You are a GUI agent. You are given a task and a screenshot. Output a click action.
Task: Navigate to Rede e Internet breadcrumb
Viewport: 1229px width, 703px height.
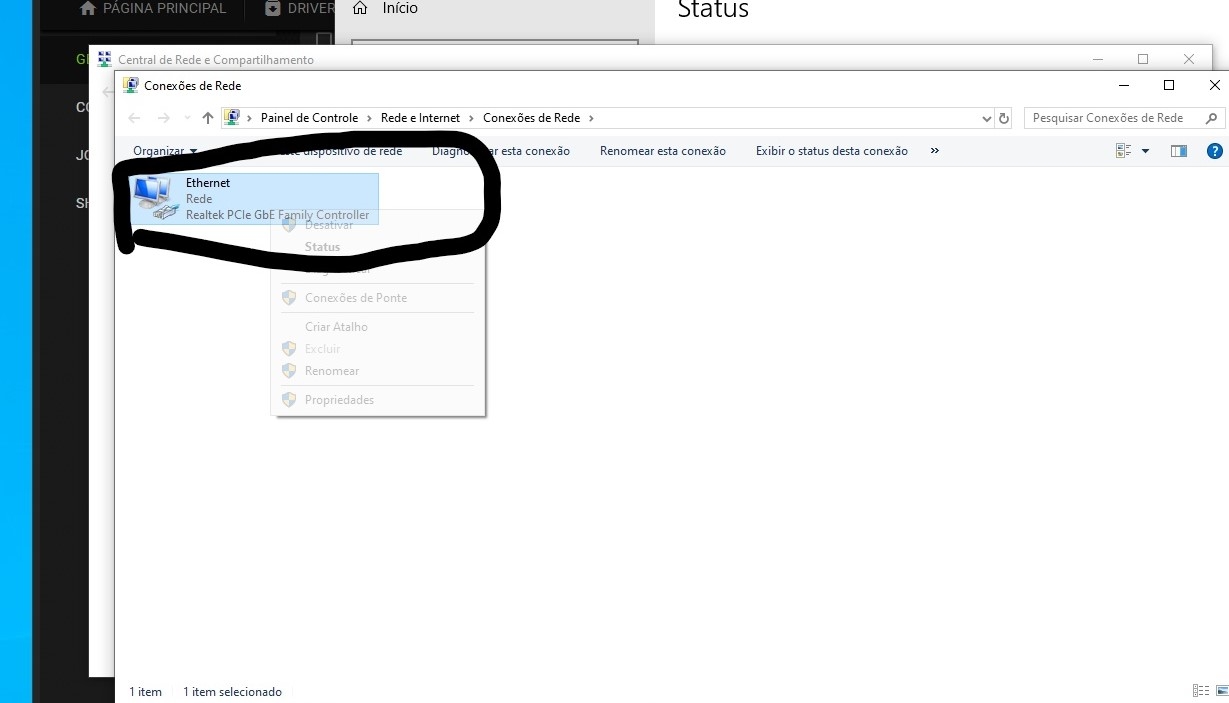point(420,118)
